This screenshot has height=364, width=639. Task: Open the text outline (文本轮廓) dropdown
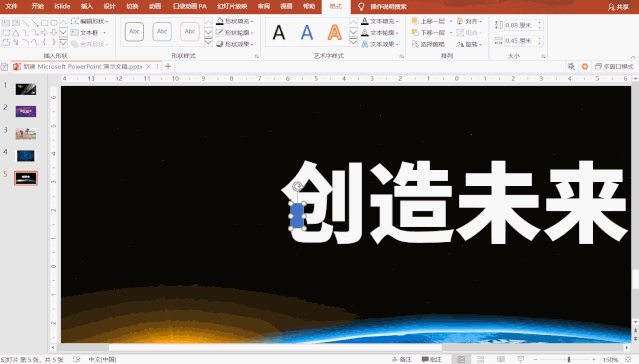point(380,33)
